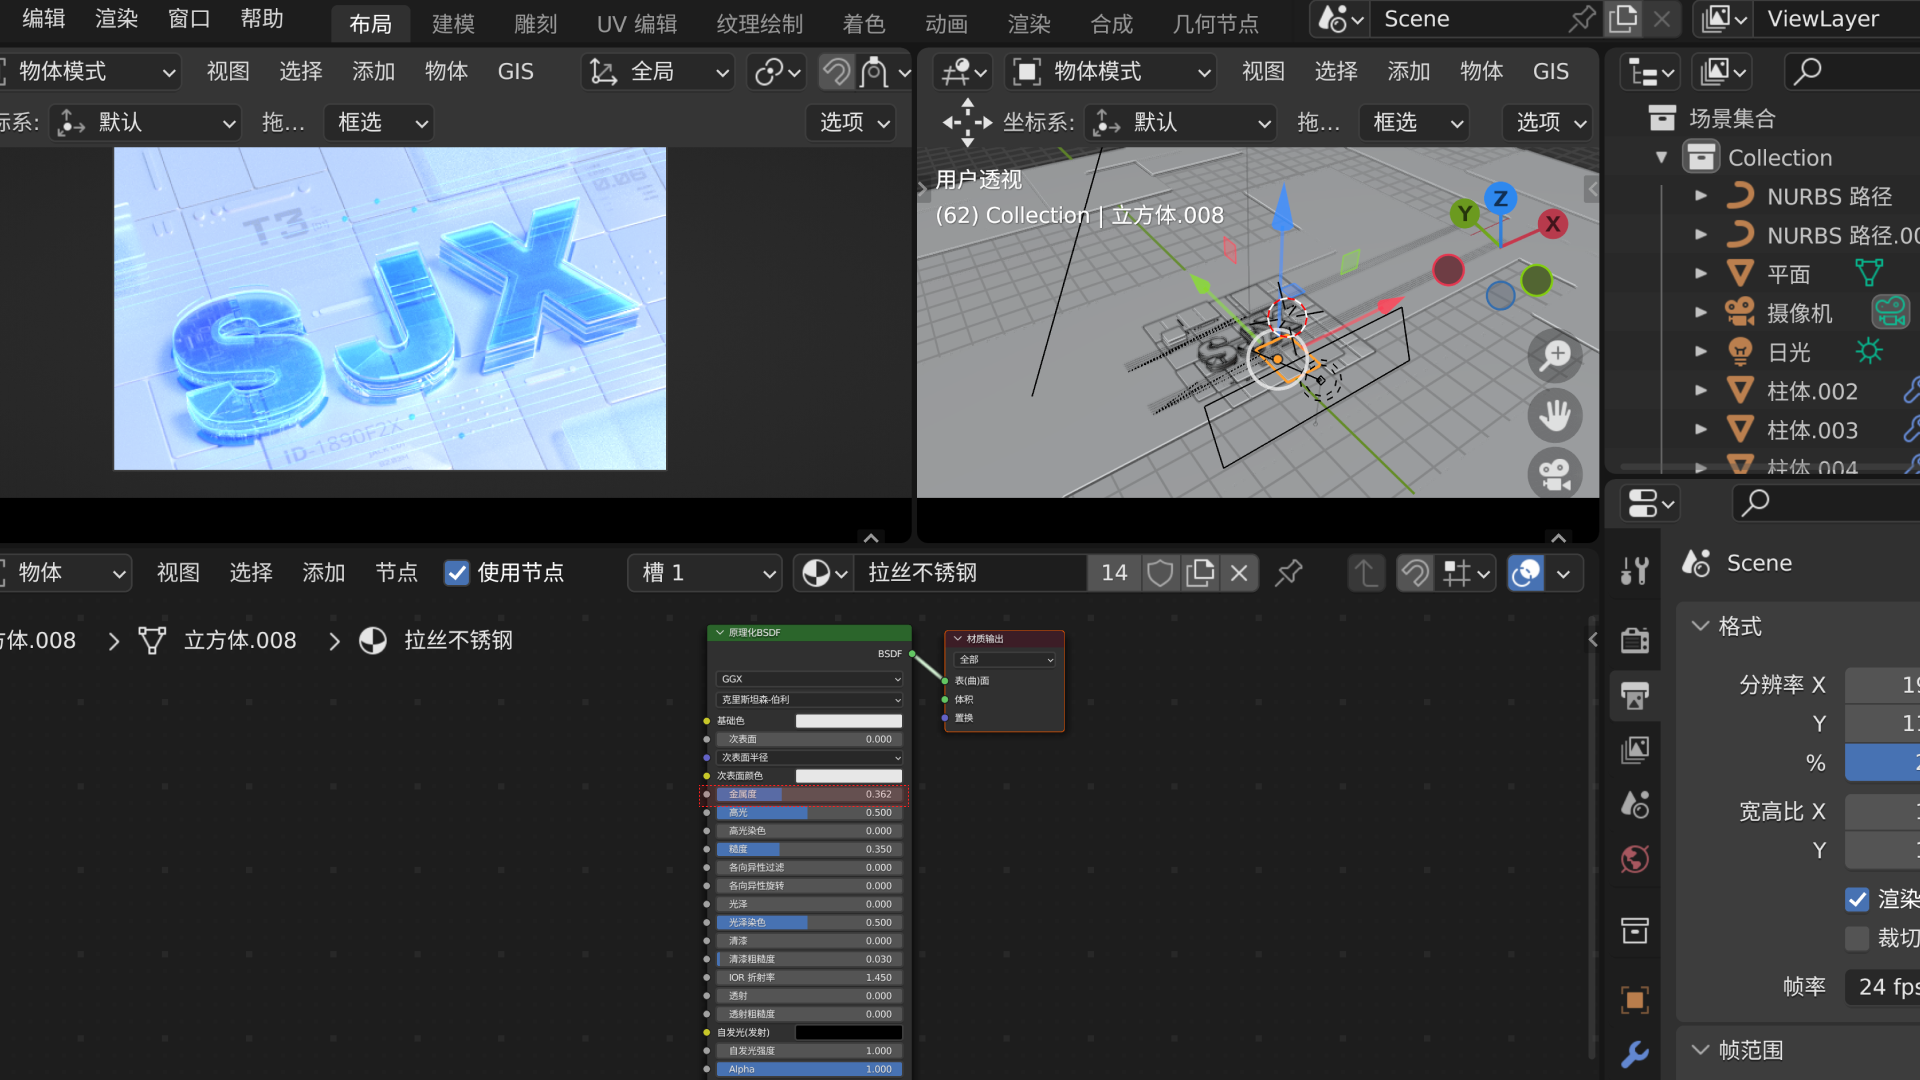Shield the 拉丝不锈钢 material with fake user
1920x1080 pixels.
coord(1160,572)
